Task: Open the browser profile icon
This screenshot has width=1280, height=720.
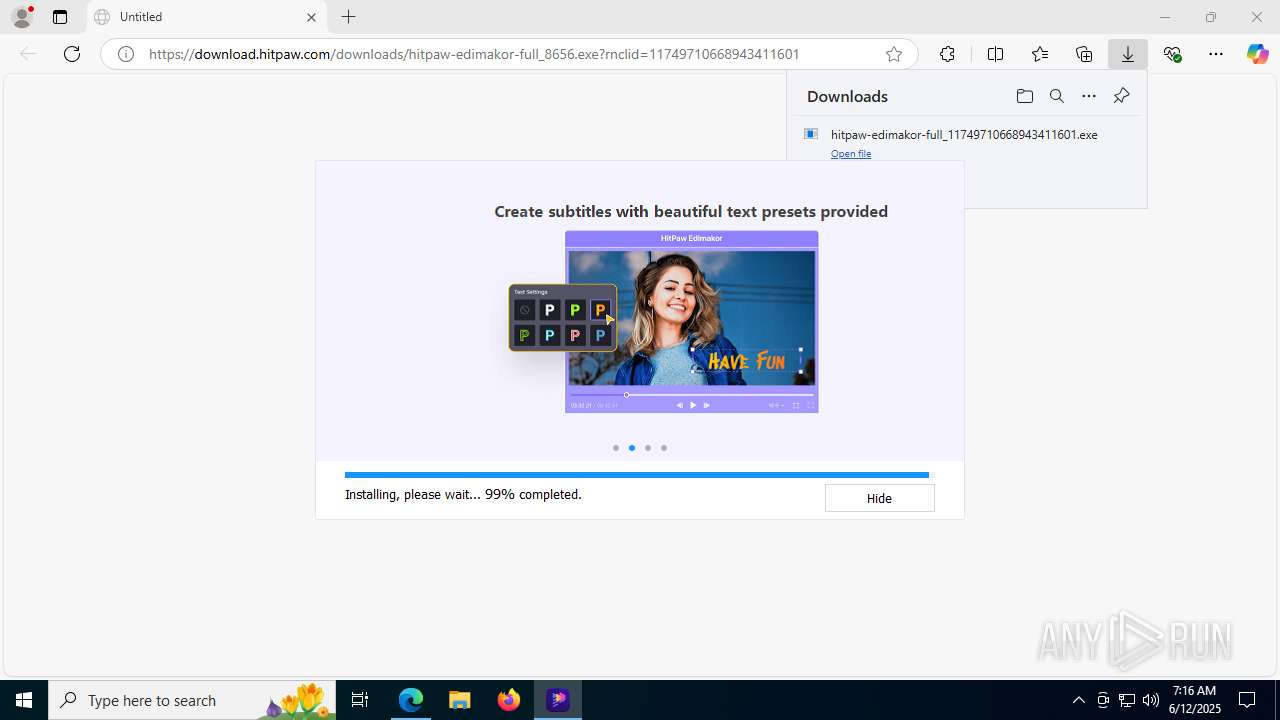Action: coord(22,17)
